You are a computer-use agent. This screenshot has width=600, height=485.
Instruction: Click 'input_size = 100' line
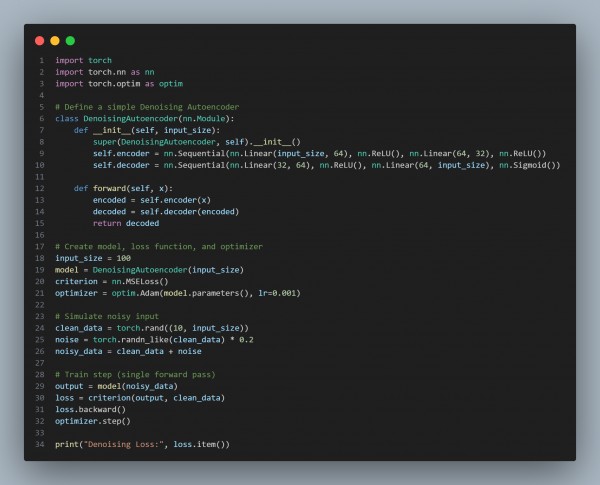click(x=93, y=258)
